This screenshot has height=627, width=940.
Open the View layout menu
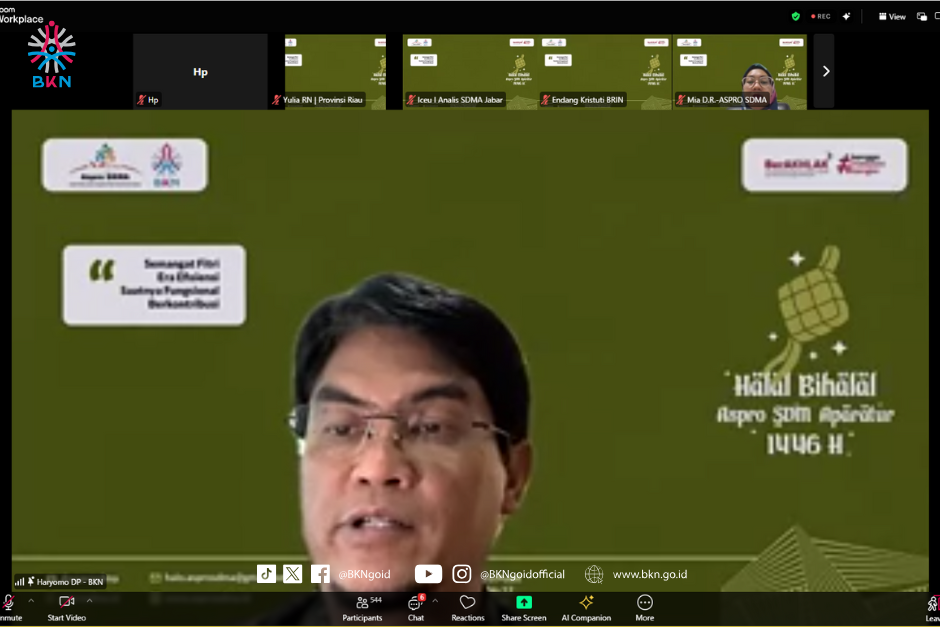click(892, 16)
